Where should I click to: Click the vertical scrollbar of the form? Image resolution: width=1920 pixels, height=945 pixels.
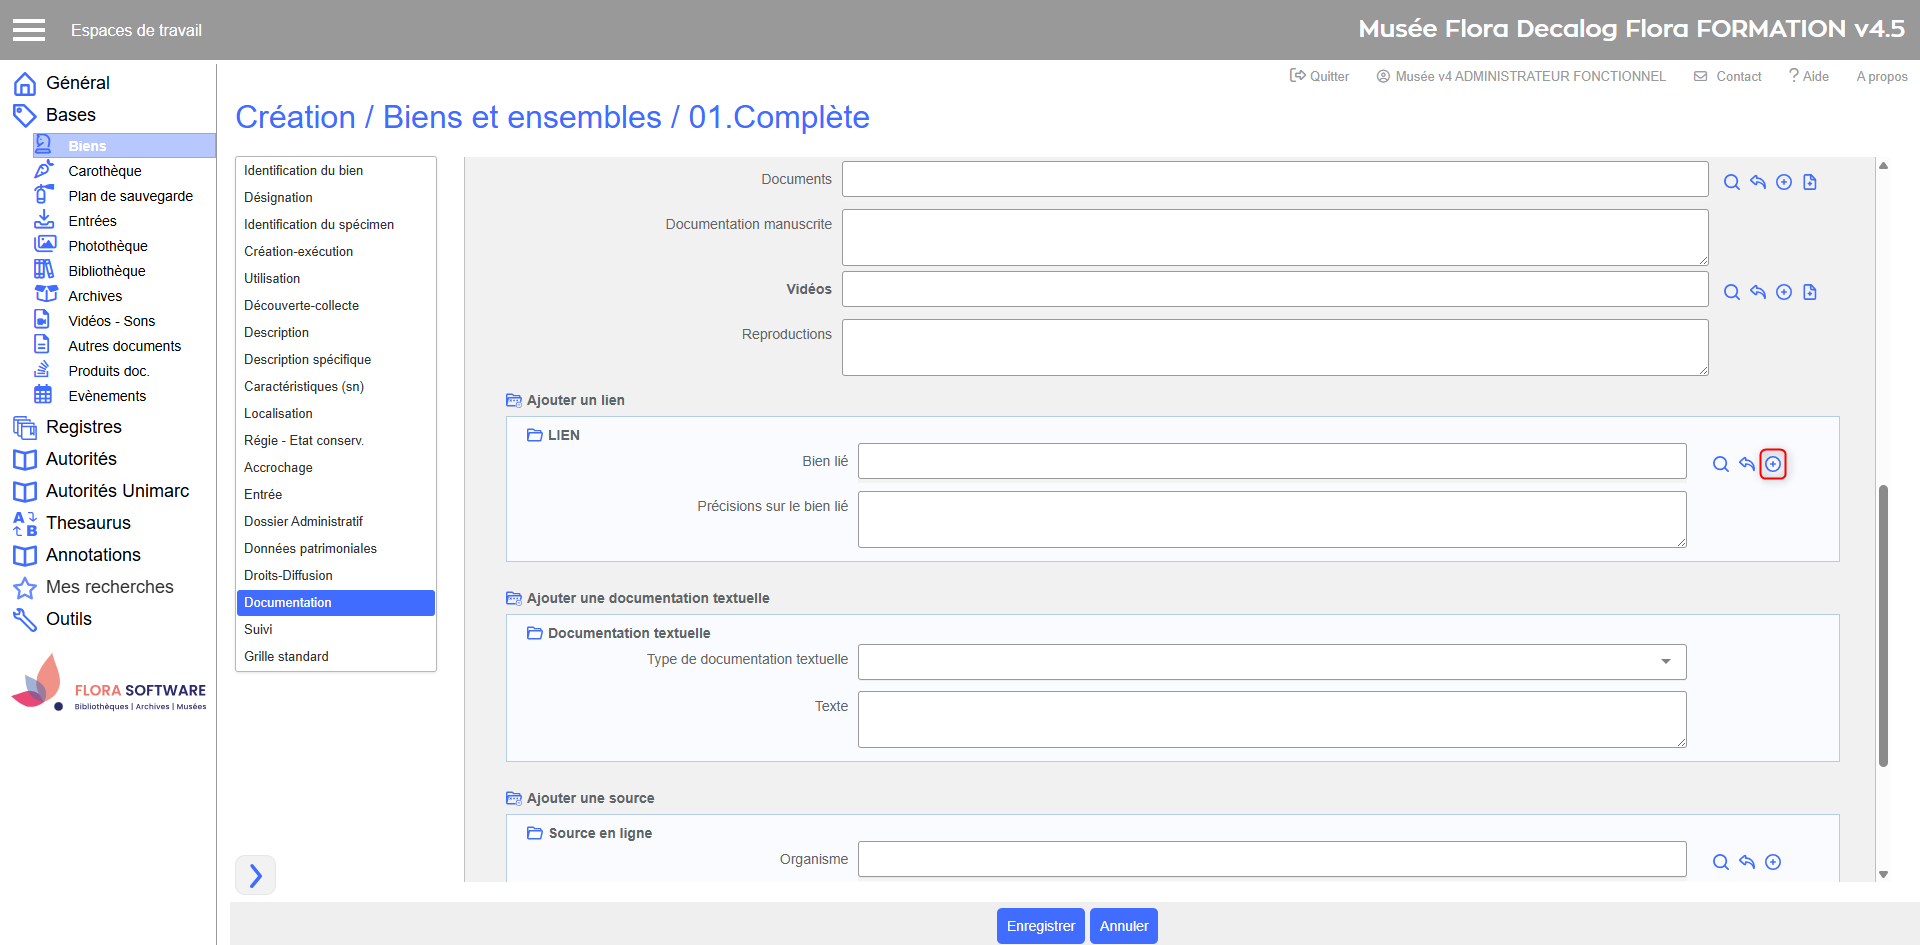coord(1883,625)
